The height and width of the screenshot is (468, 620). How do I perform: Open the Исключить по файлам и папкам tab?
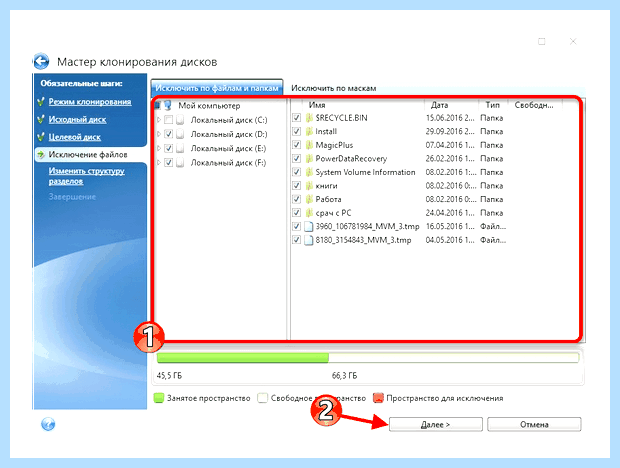[x=217, y=88]
